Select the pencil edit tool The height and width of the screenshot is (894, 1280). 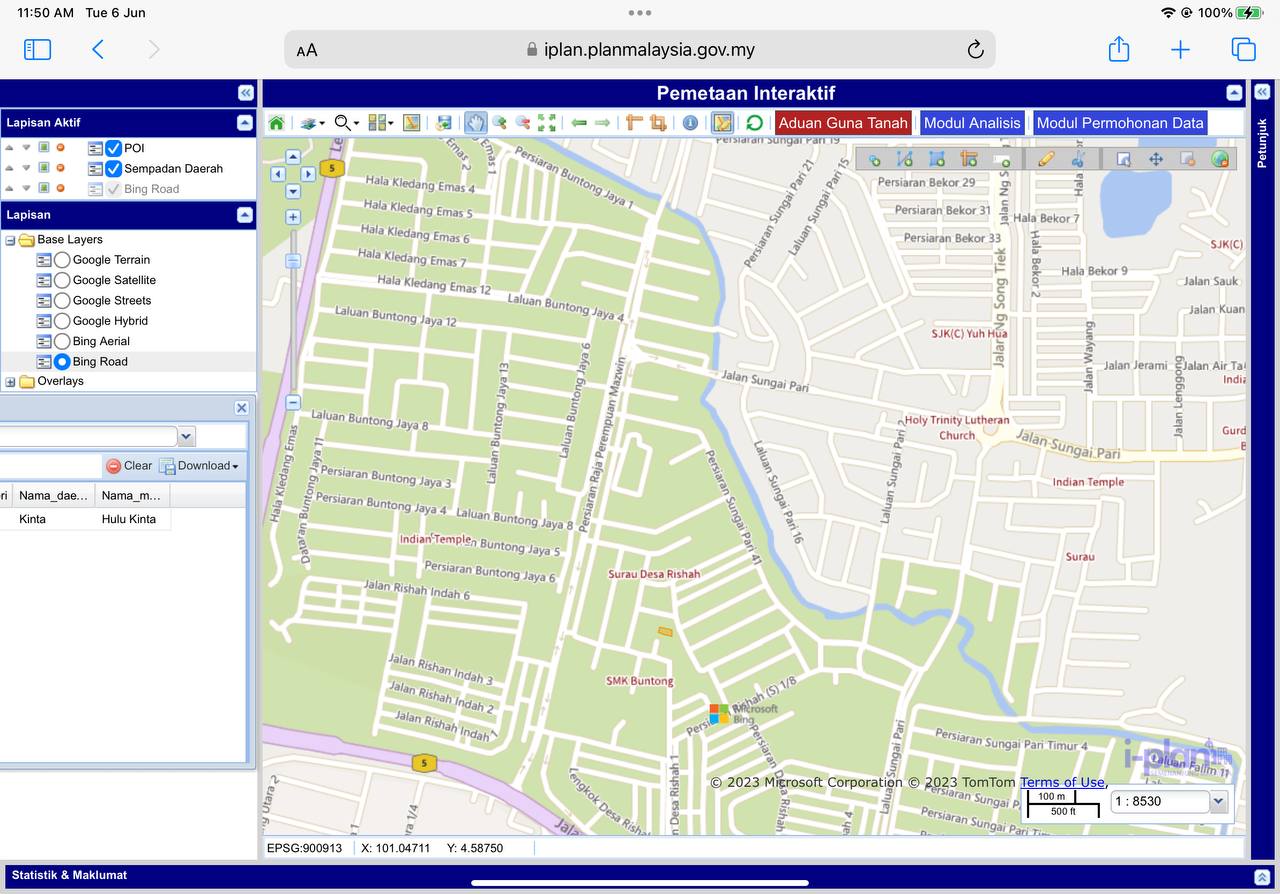[1046, 159]
